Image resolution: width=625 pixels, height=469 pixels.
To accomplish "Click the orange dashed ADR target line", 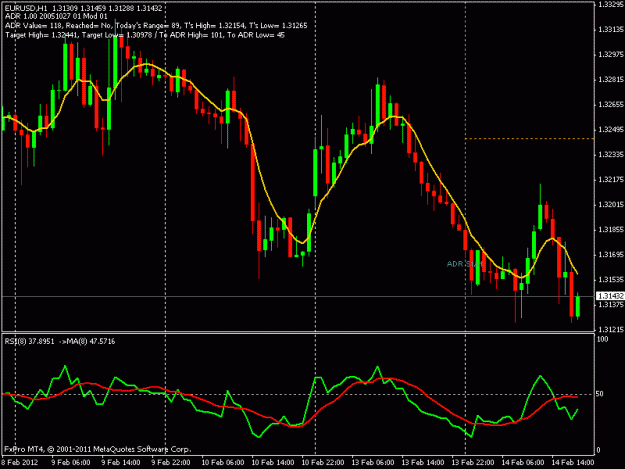I will [x=530, y=139].
